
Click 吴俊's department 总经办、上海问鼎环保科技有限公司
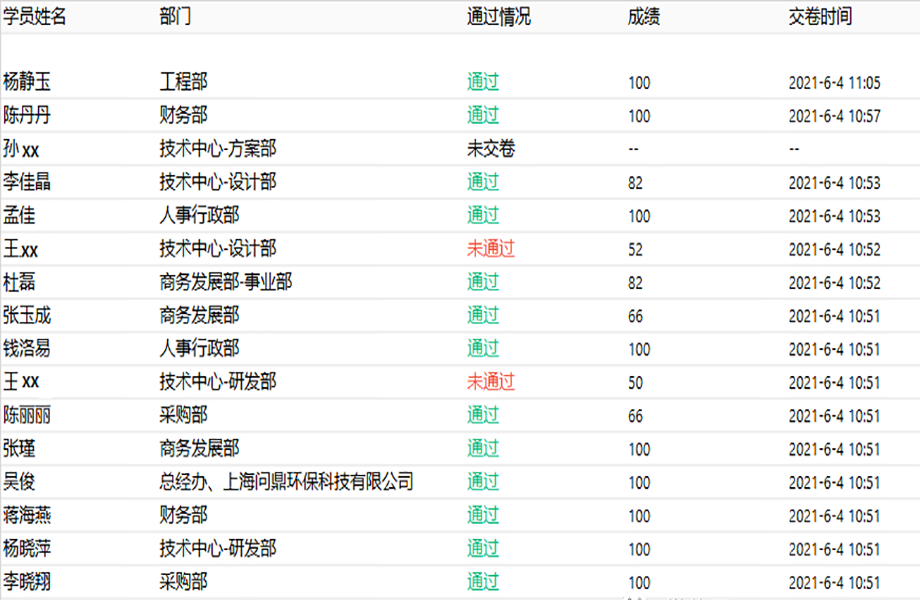(286, 482)
